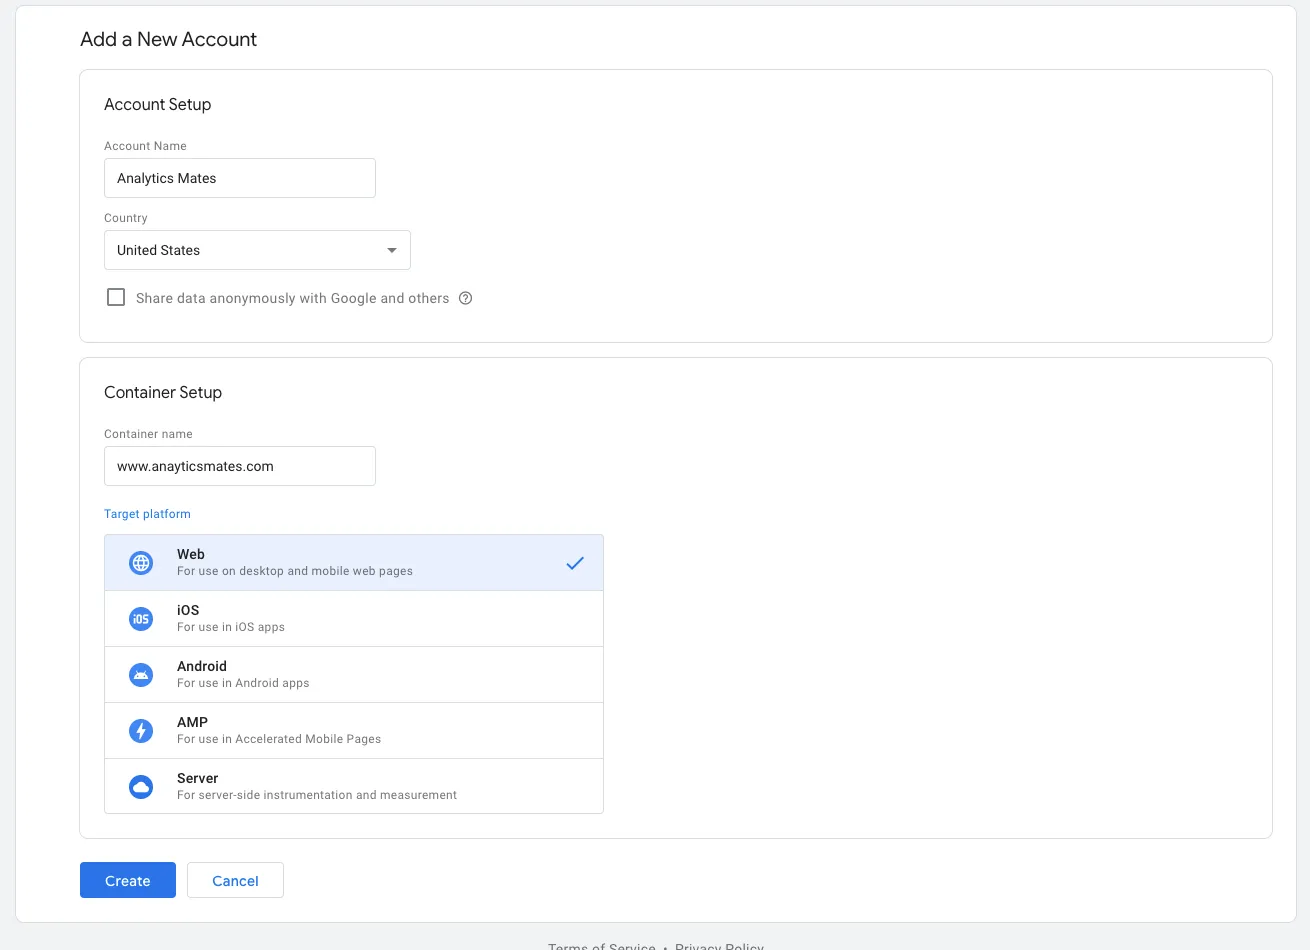The height and width of the screenshot is (950, 1310).
Task: Select the Server target platform title
Action: [x=197, y=778]
